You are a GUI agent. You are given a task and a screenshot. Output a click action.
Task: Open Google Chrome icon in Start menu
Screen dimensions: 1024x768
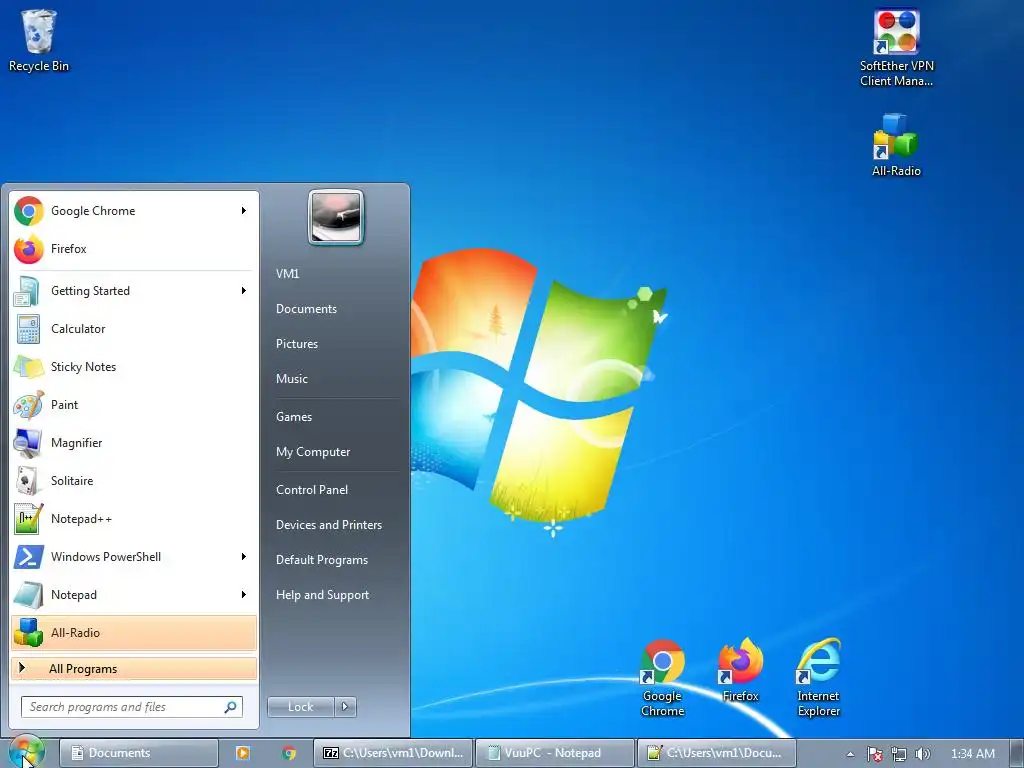[29, 211]
